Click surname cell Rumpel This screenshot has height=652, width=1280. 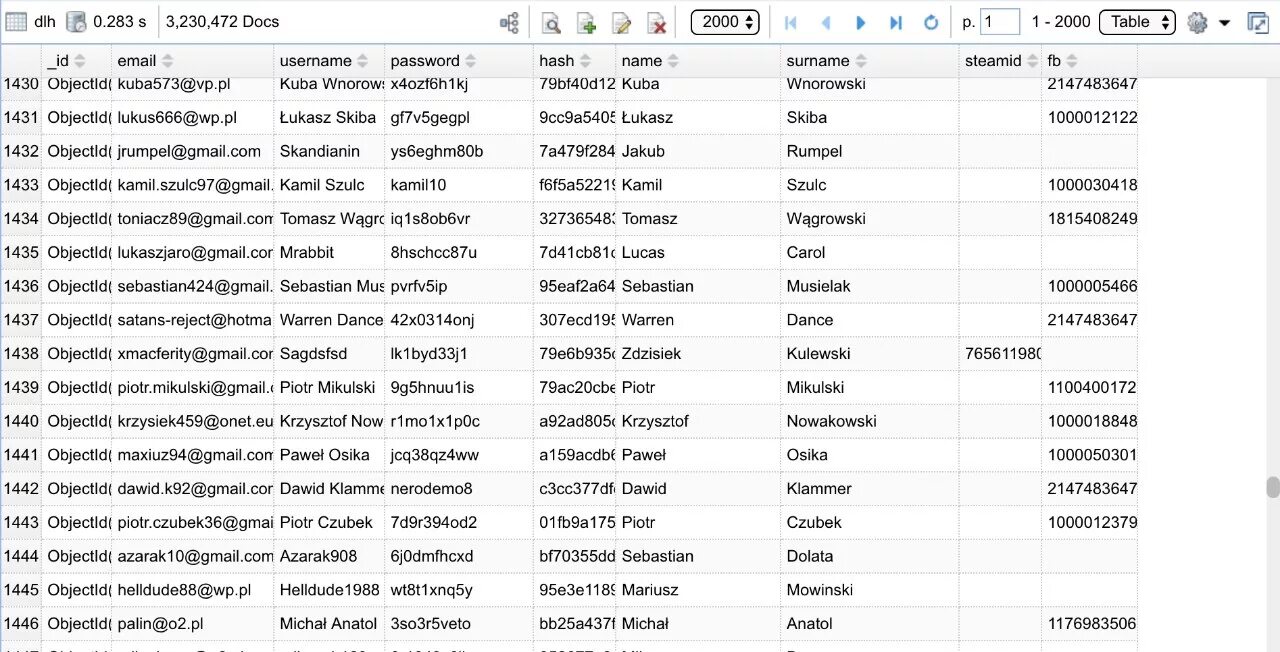pyautogui.click(x=870, y=152)
